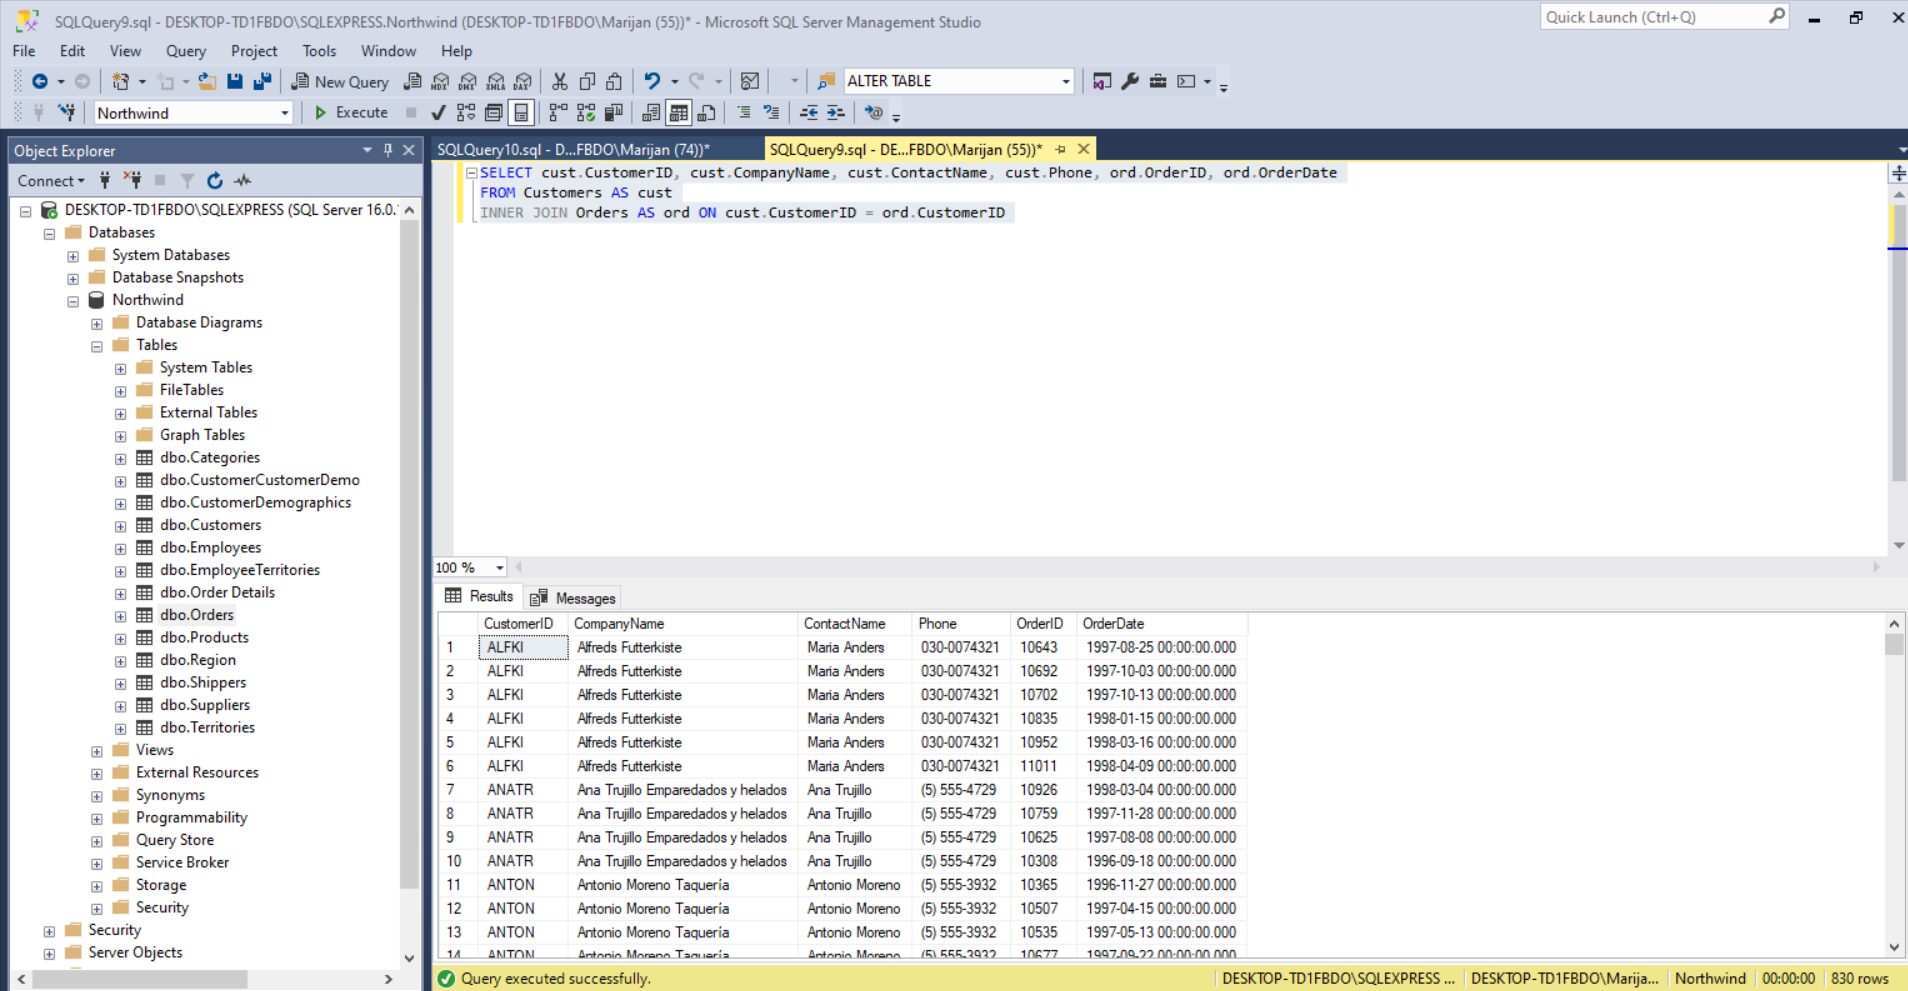1908x991 pixels.
Task: Undo the last edit with the Undo arrow
Action: [652, 81]
